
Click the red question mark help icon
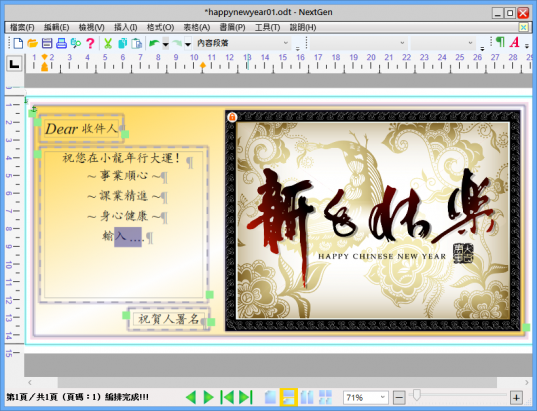click(90, 43)
